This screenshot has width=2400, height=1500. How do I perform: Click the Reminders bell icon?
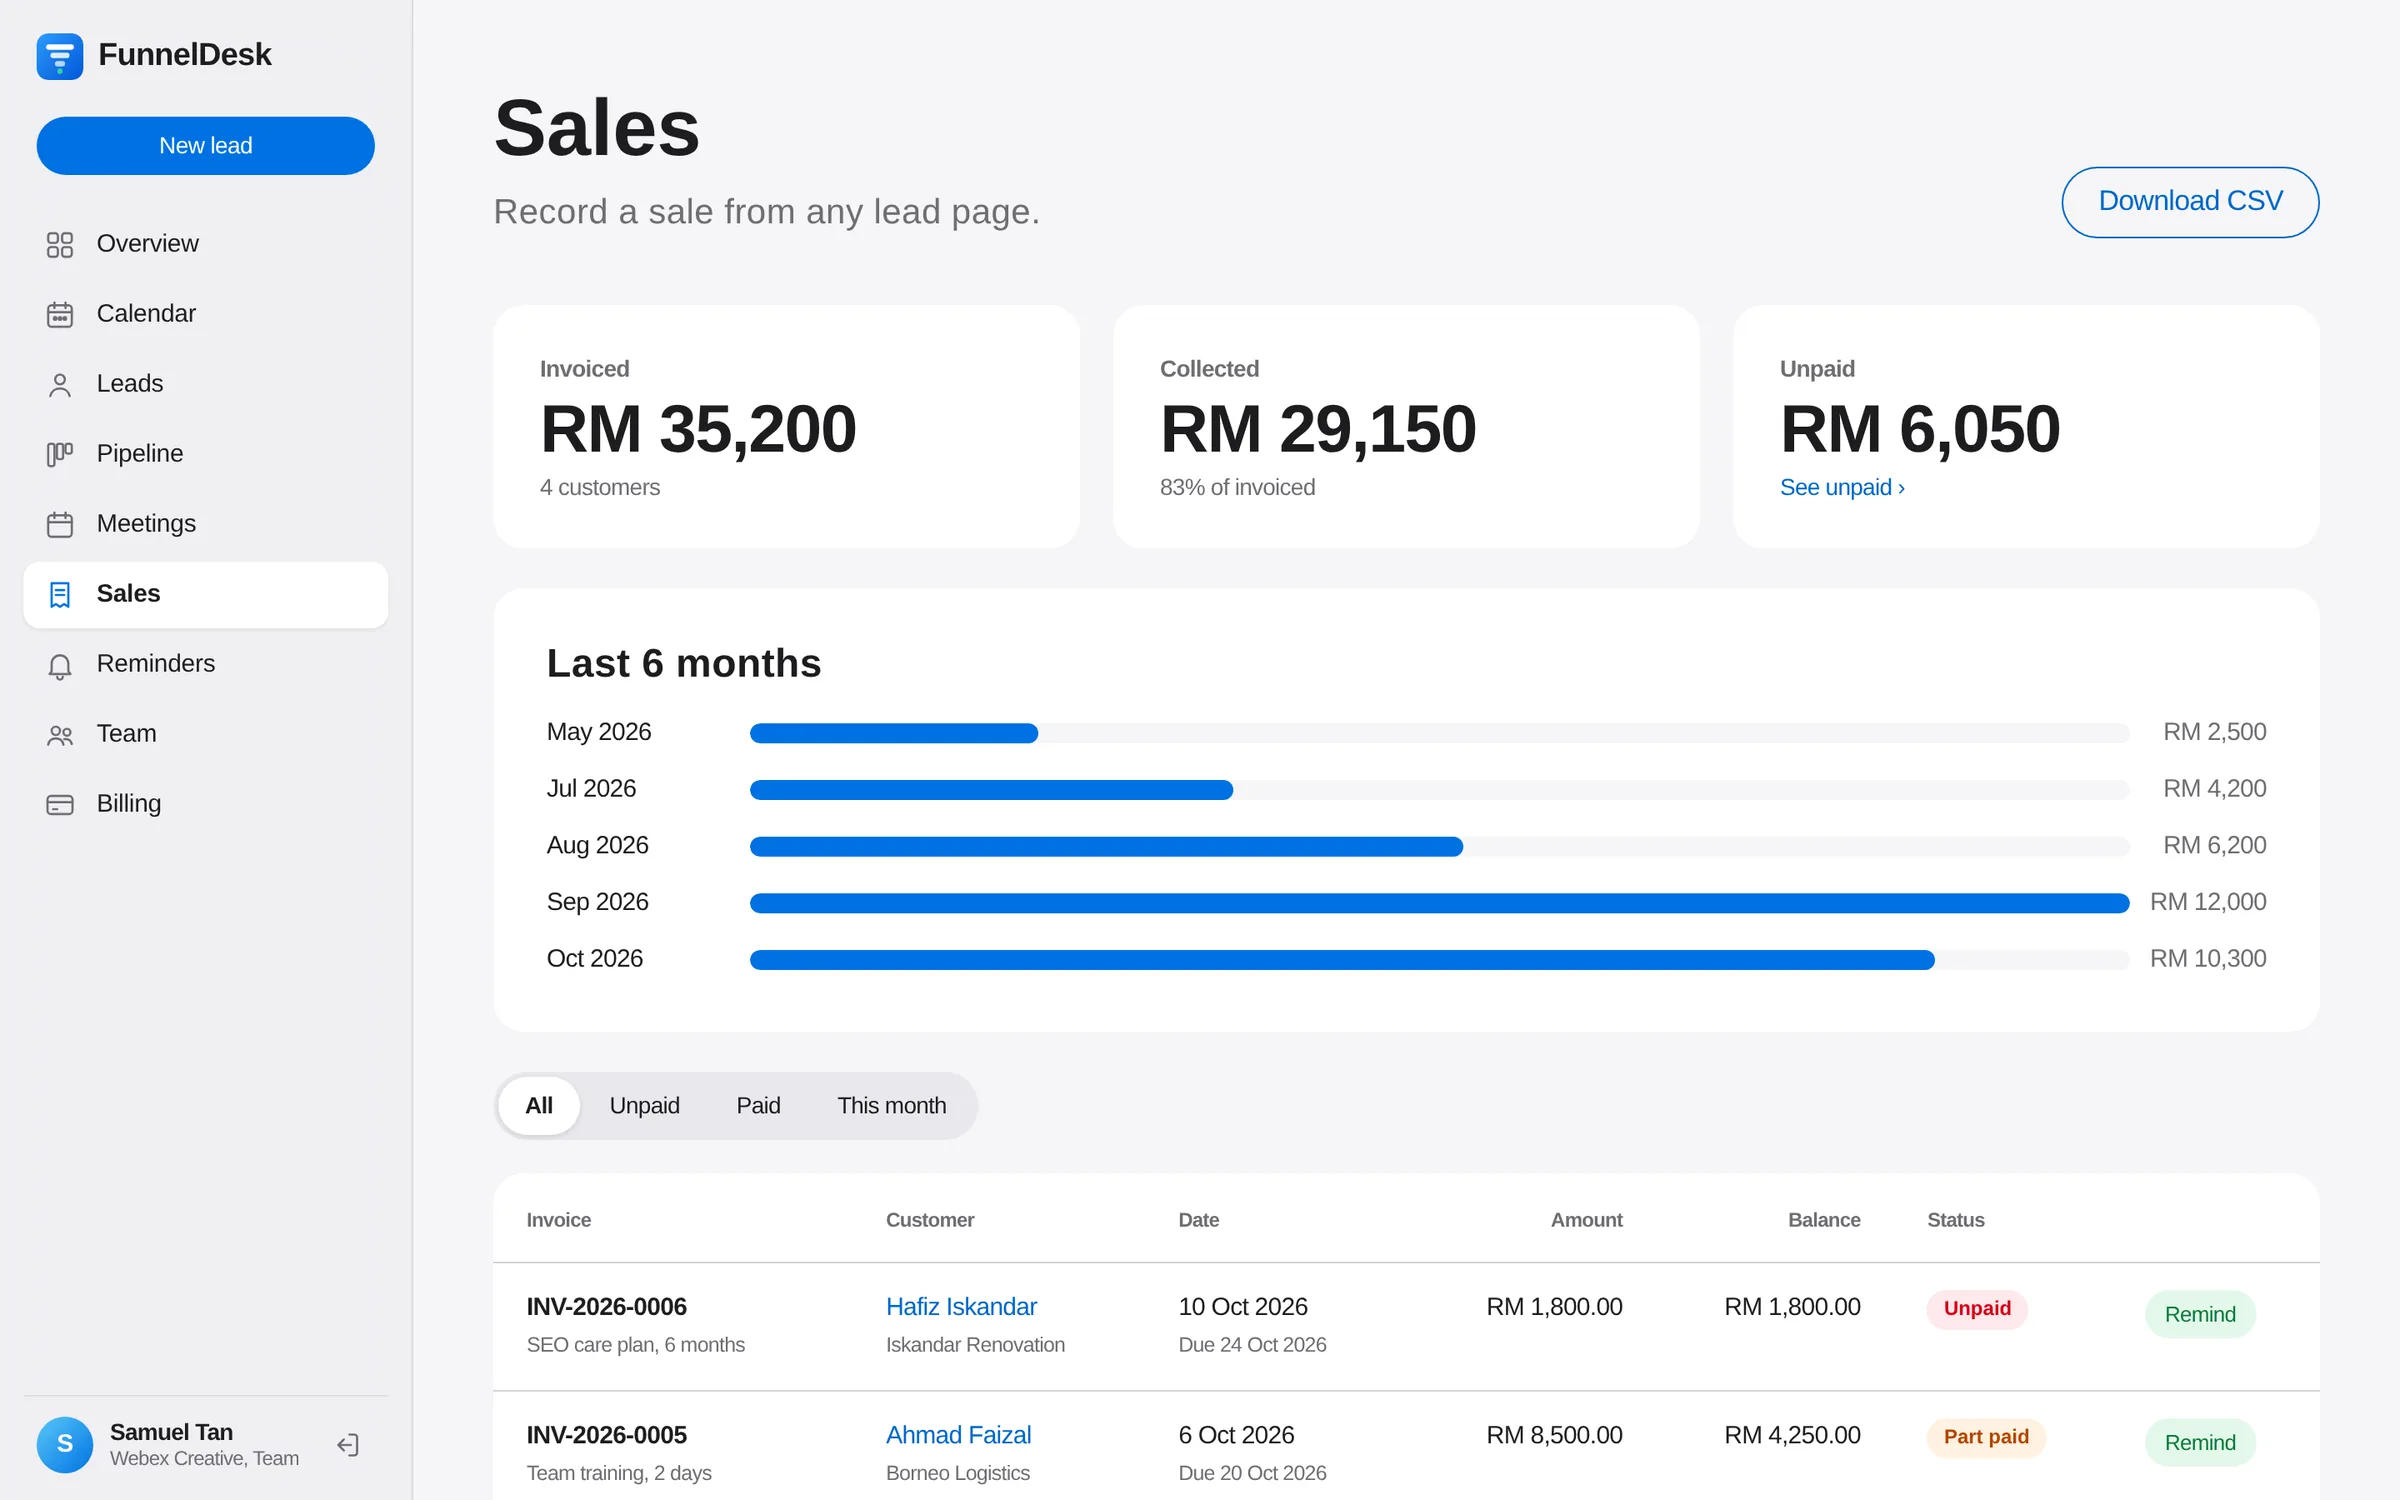click(x=60, y=665)
